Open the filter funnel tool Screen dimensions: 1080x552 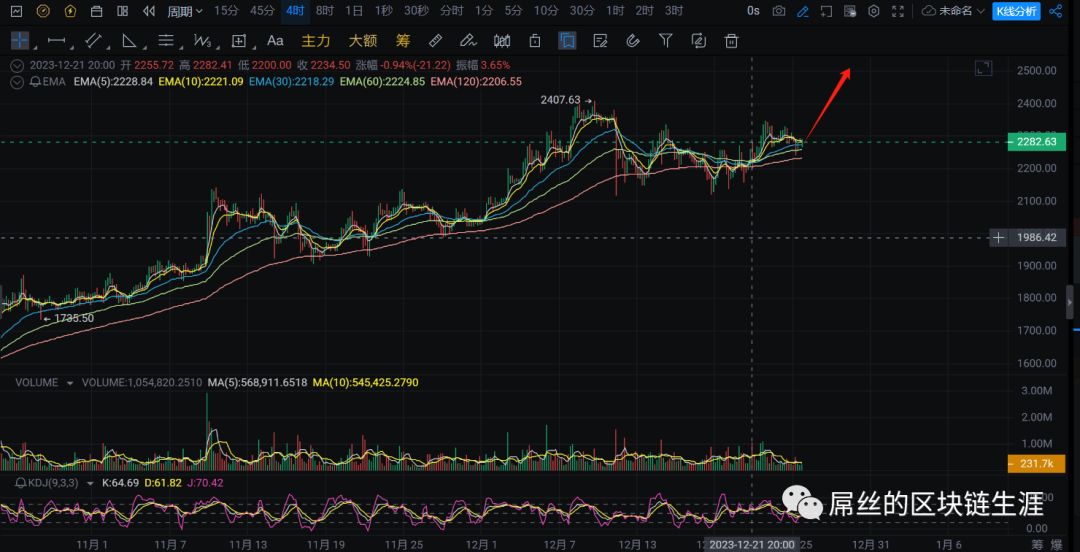[x=666, y=41]
